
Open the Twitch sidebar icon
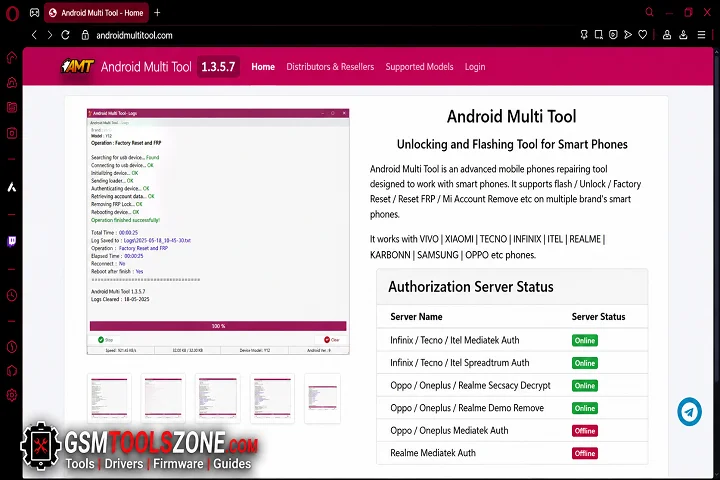(12, 242)
